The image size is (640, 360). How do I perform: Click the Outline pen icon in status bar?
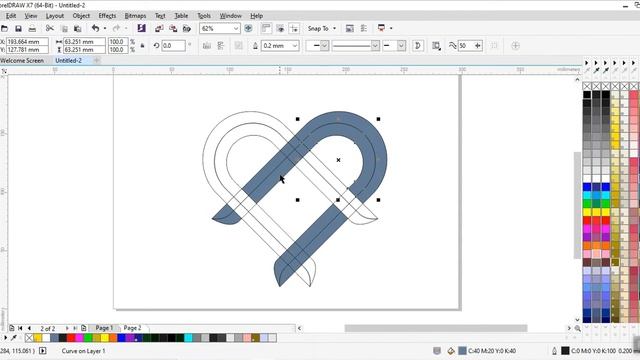554,351
